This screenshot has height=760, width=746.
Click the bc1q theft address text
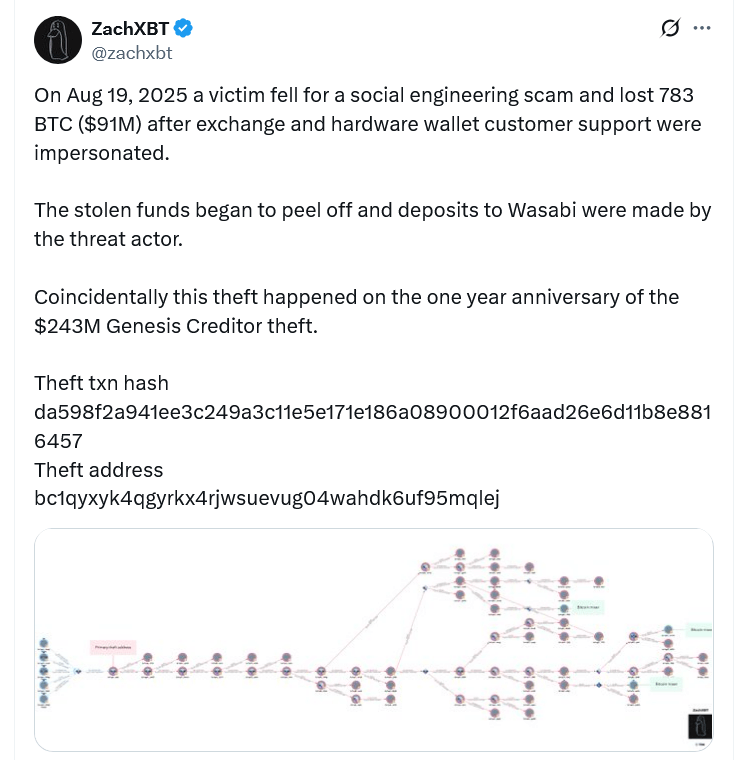pyautogui.click(x=266, y=497)
